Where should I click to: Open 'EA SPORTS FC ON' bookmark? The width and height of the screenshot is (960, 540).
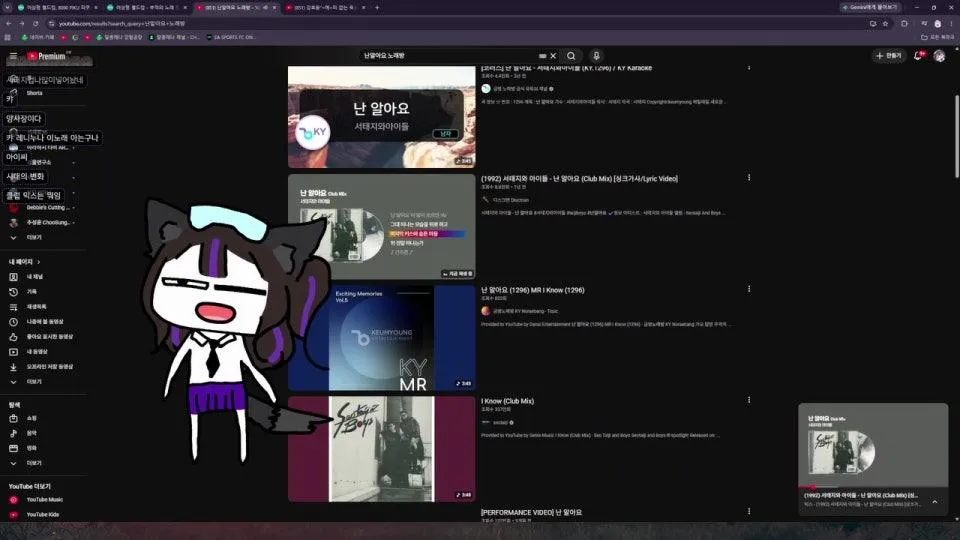tap(231, 37)
